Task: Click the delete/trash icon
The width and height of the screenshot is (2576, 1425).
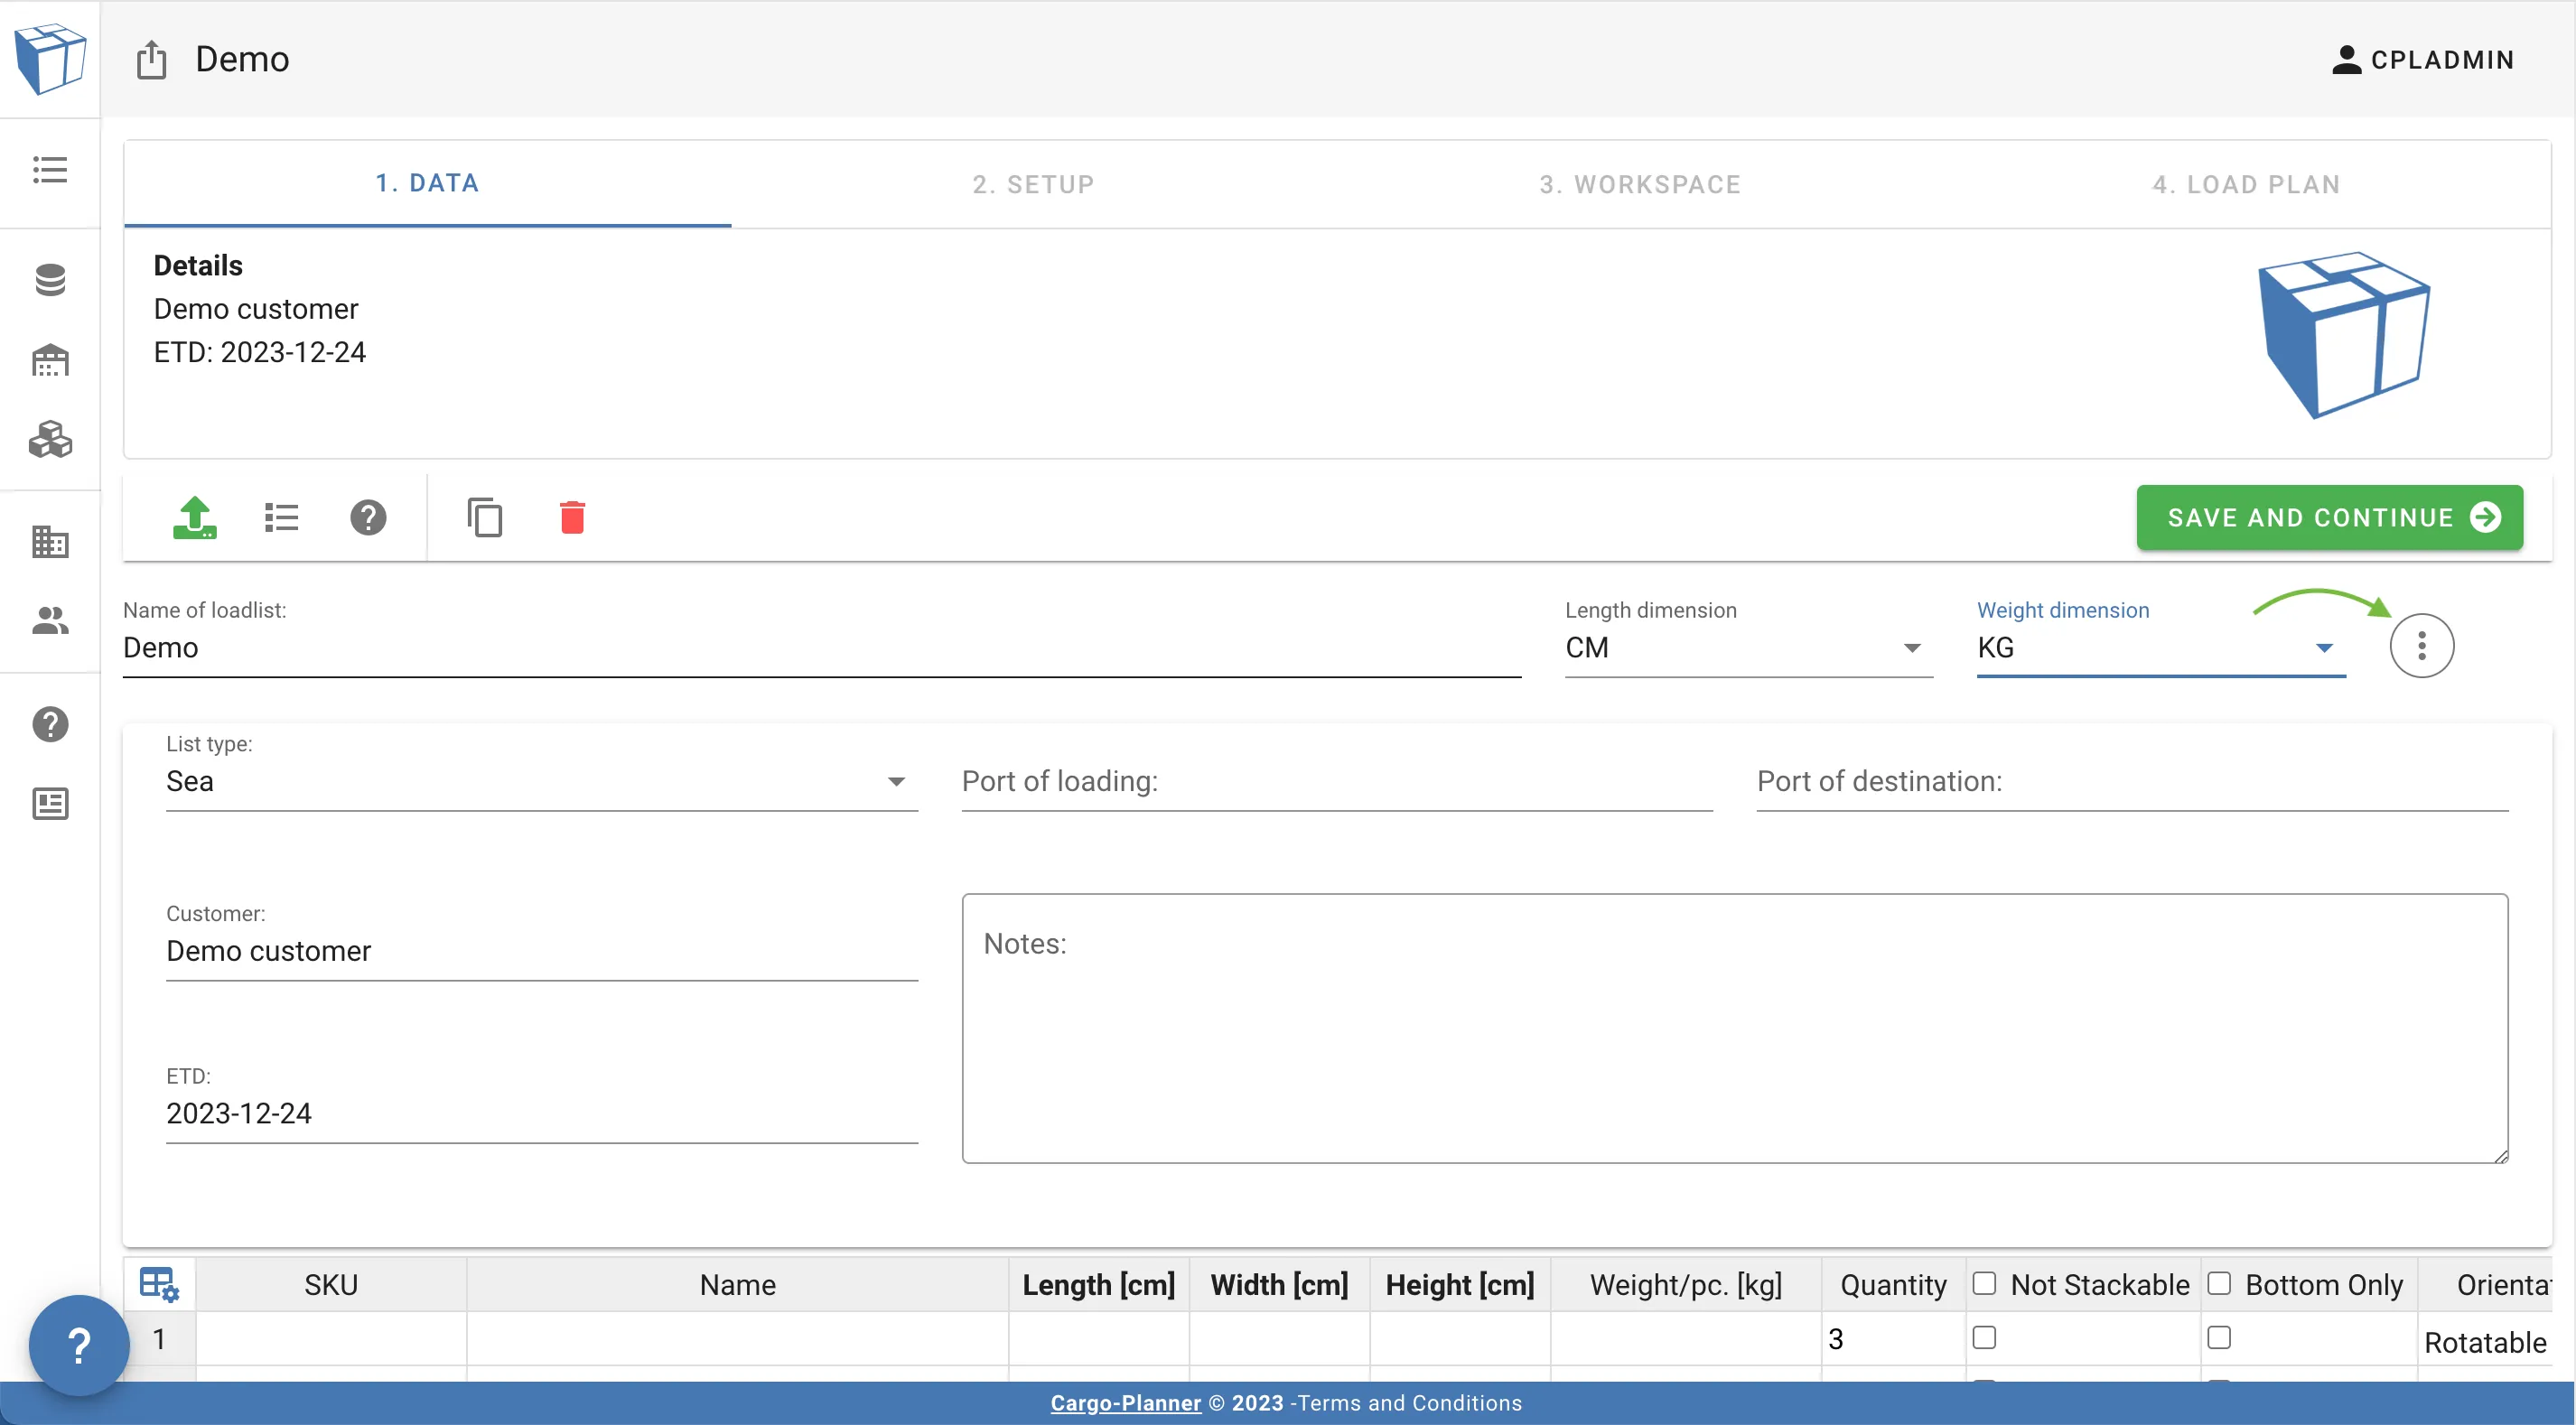Action: click(x=572, y=516)
